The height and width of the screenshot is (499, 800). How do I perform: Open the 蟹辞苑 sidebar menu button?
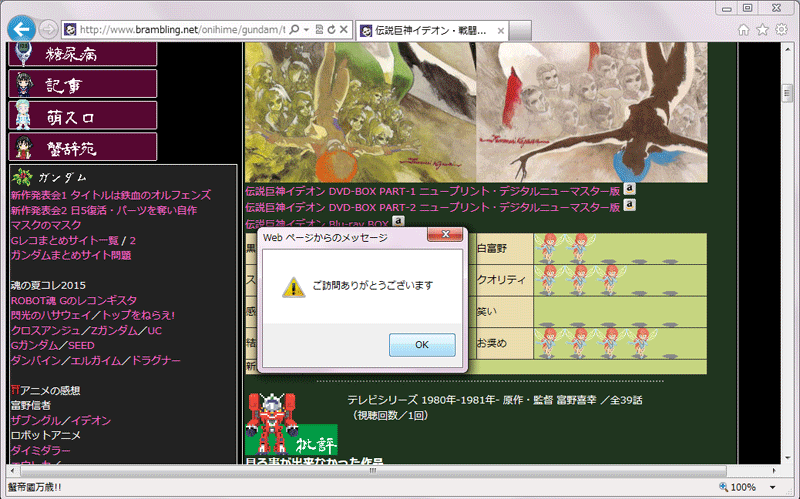[x=83, y=147]
